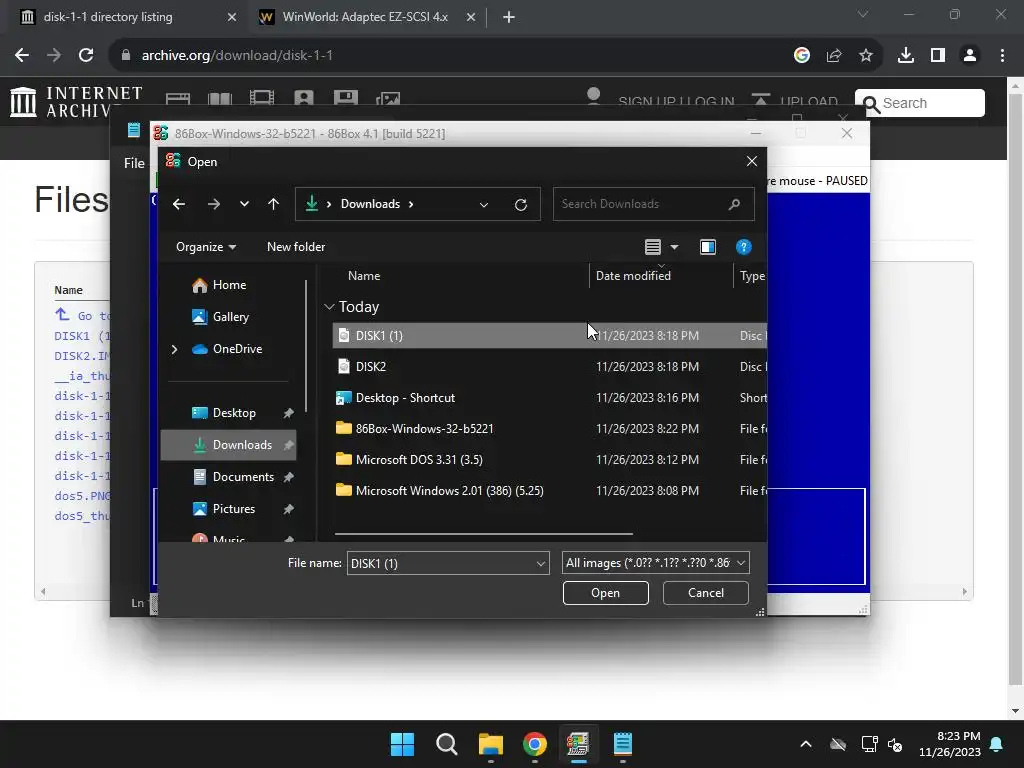Open File Explorer from taskbar

(490, 744)
